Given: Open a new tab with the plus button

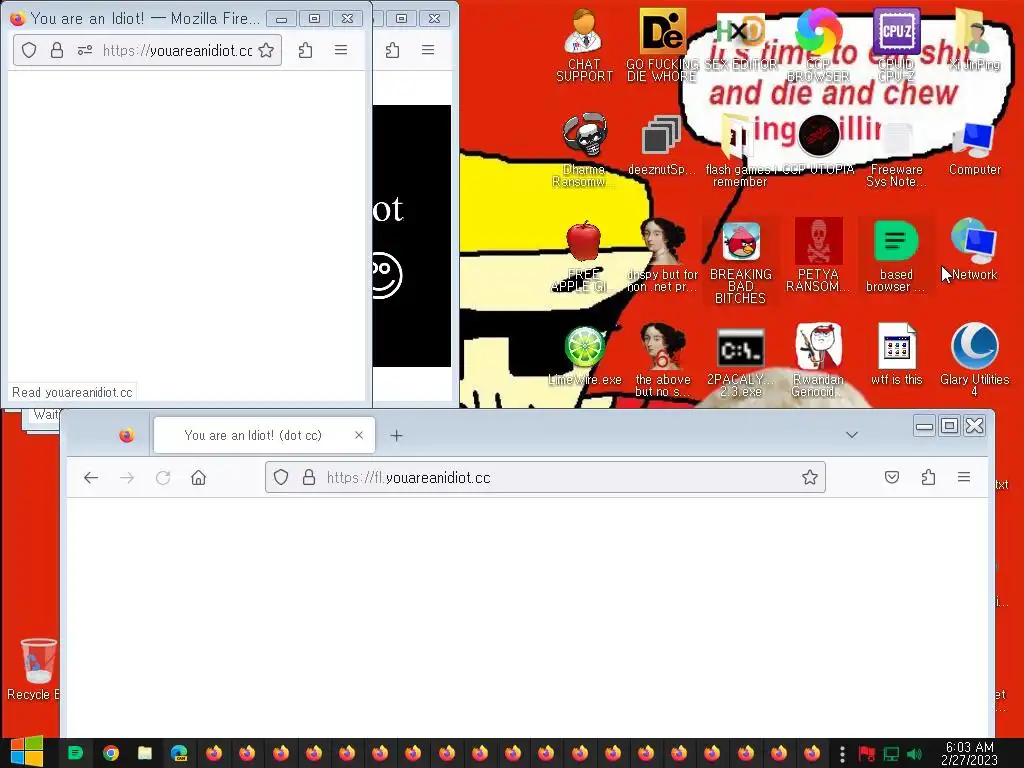Looking at the screenshot, I should [x=396, y=435].
